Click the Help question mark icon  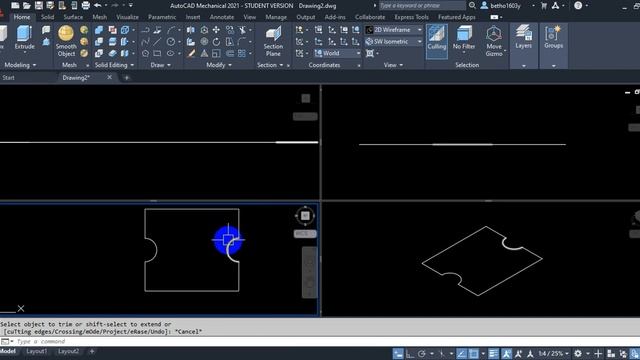pyautogui.click(x=578, y=6)
